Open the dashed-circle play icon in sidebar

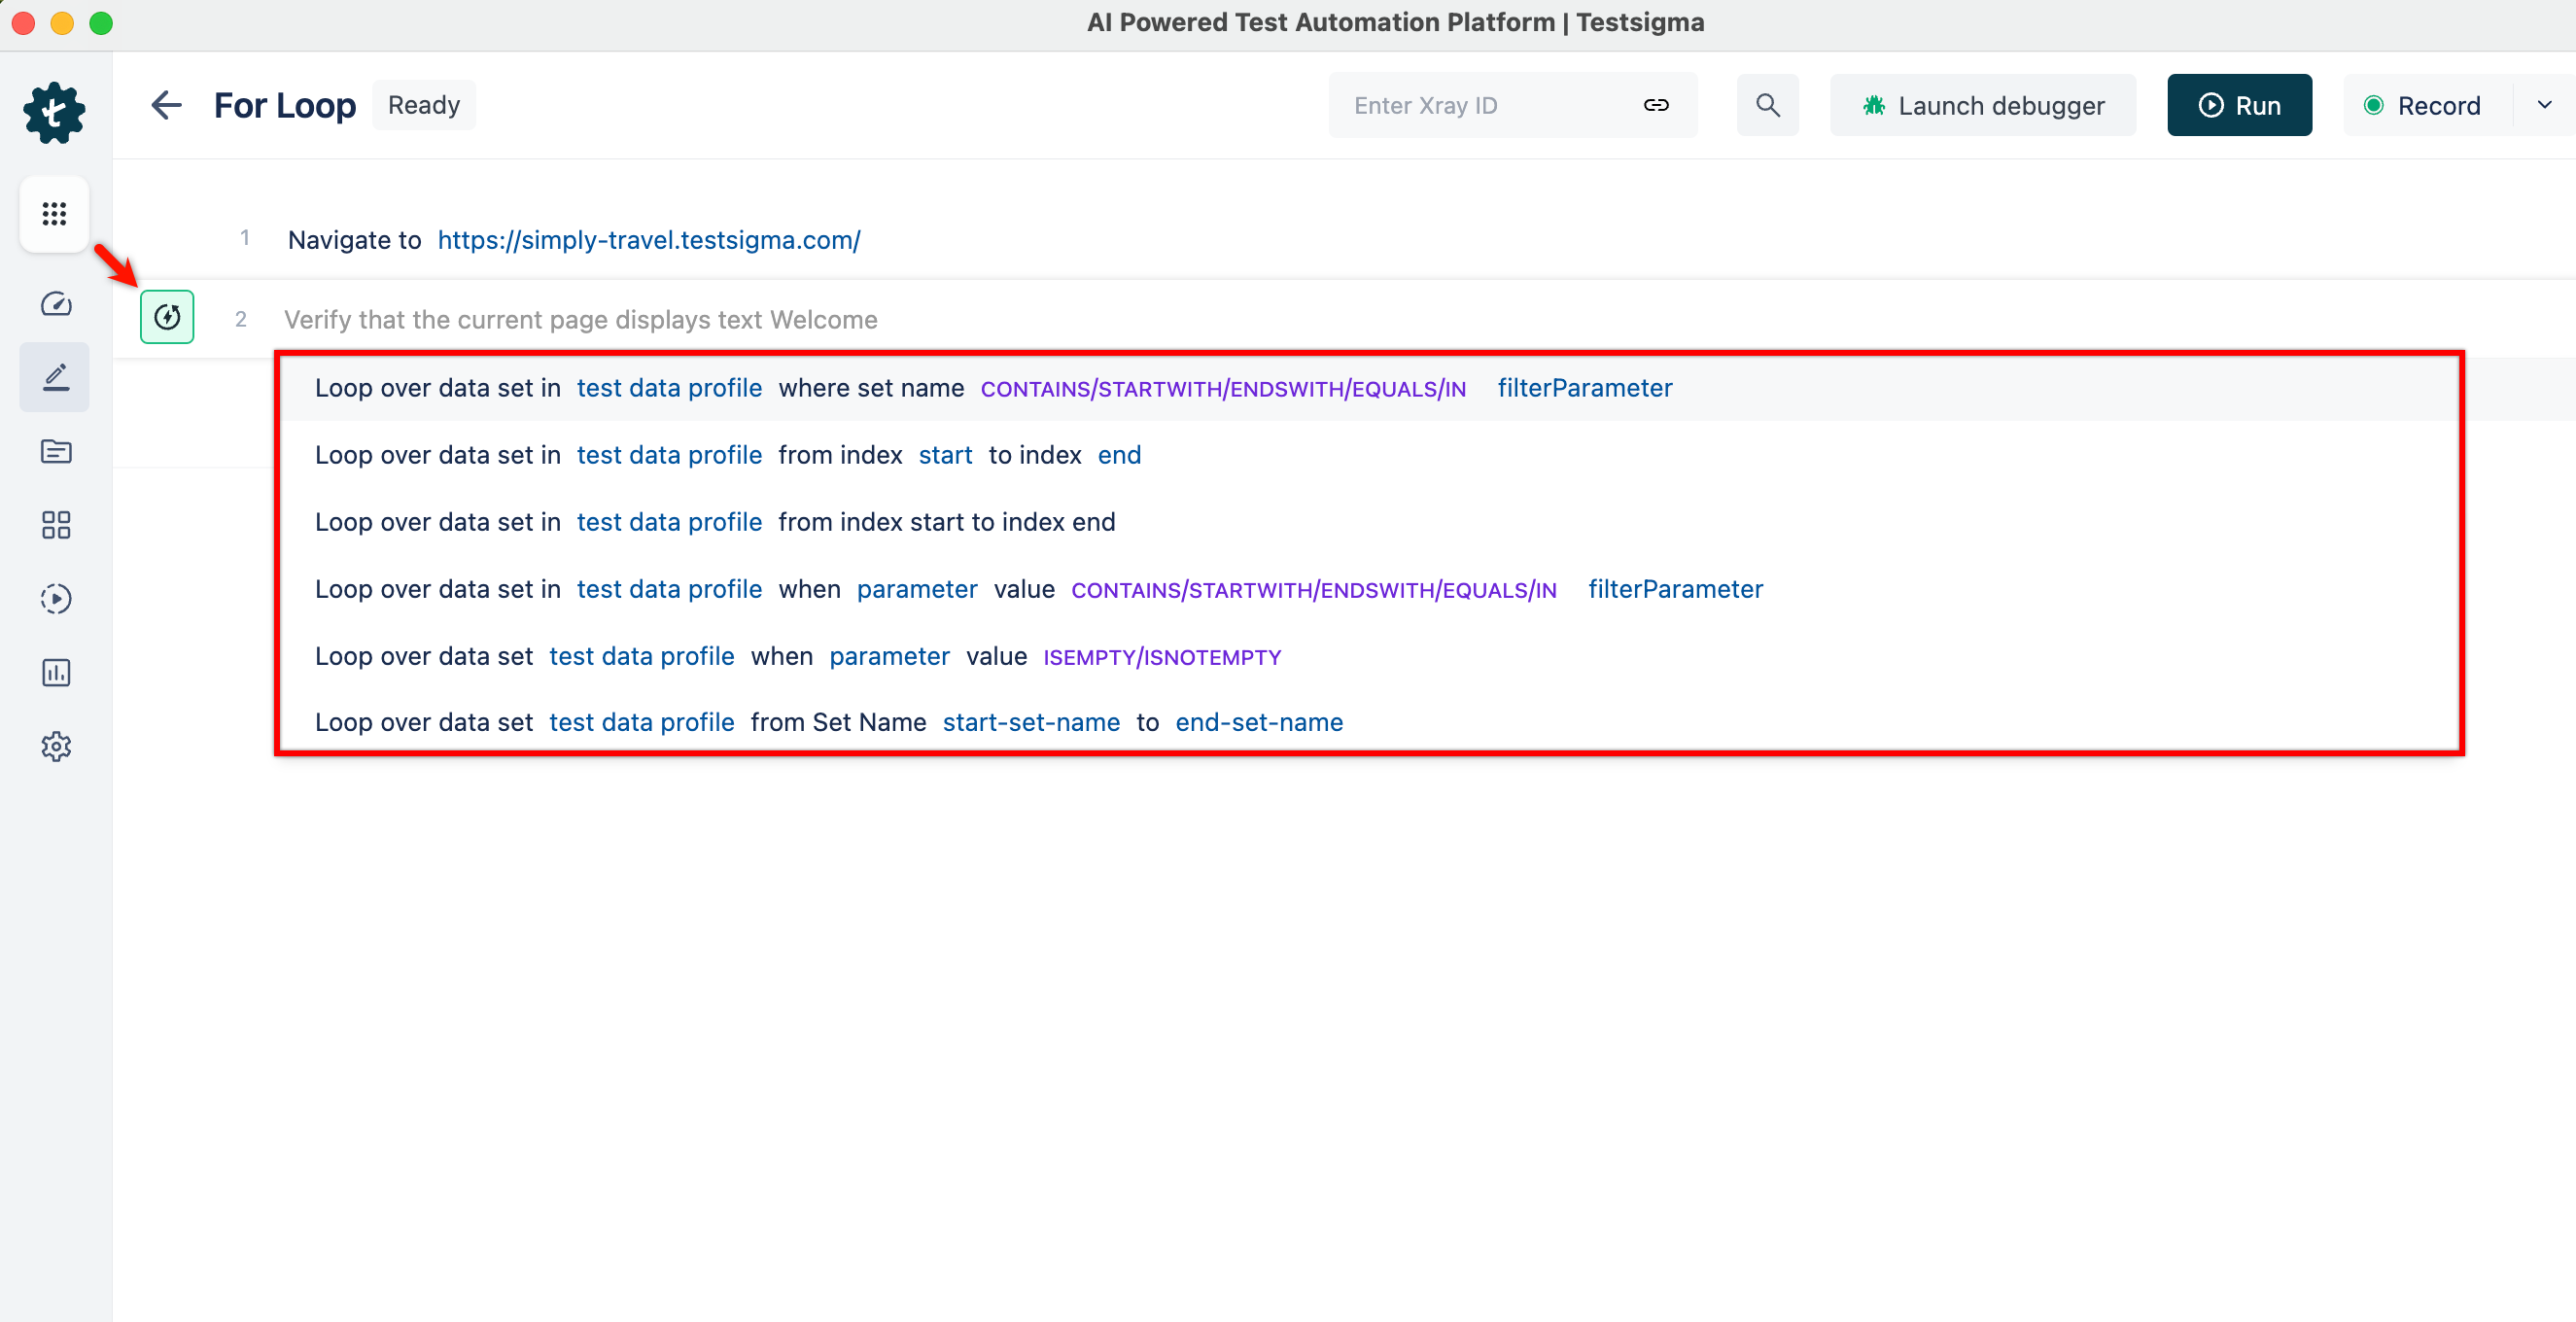(56, 599)
